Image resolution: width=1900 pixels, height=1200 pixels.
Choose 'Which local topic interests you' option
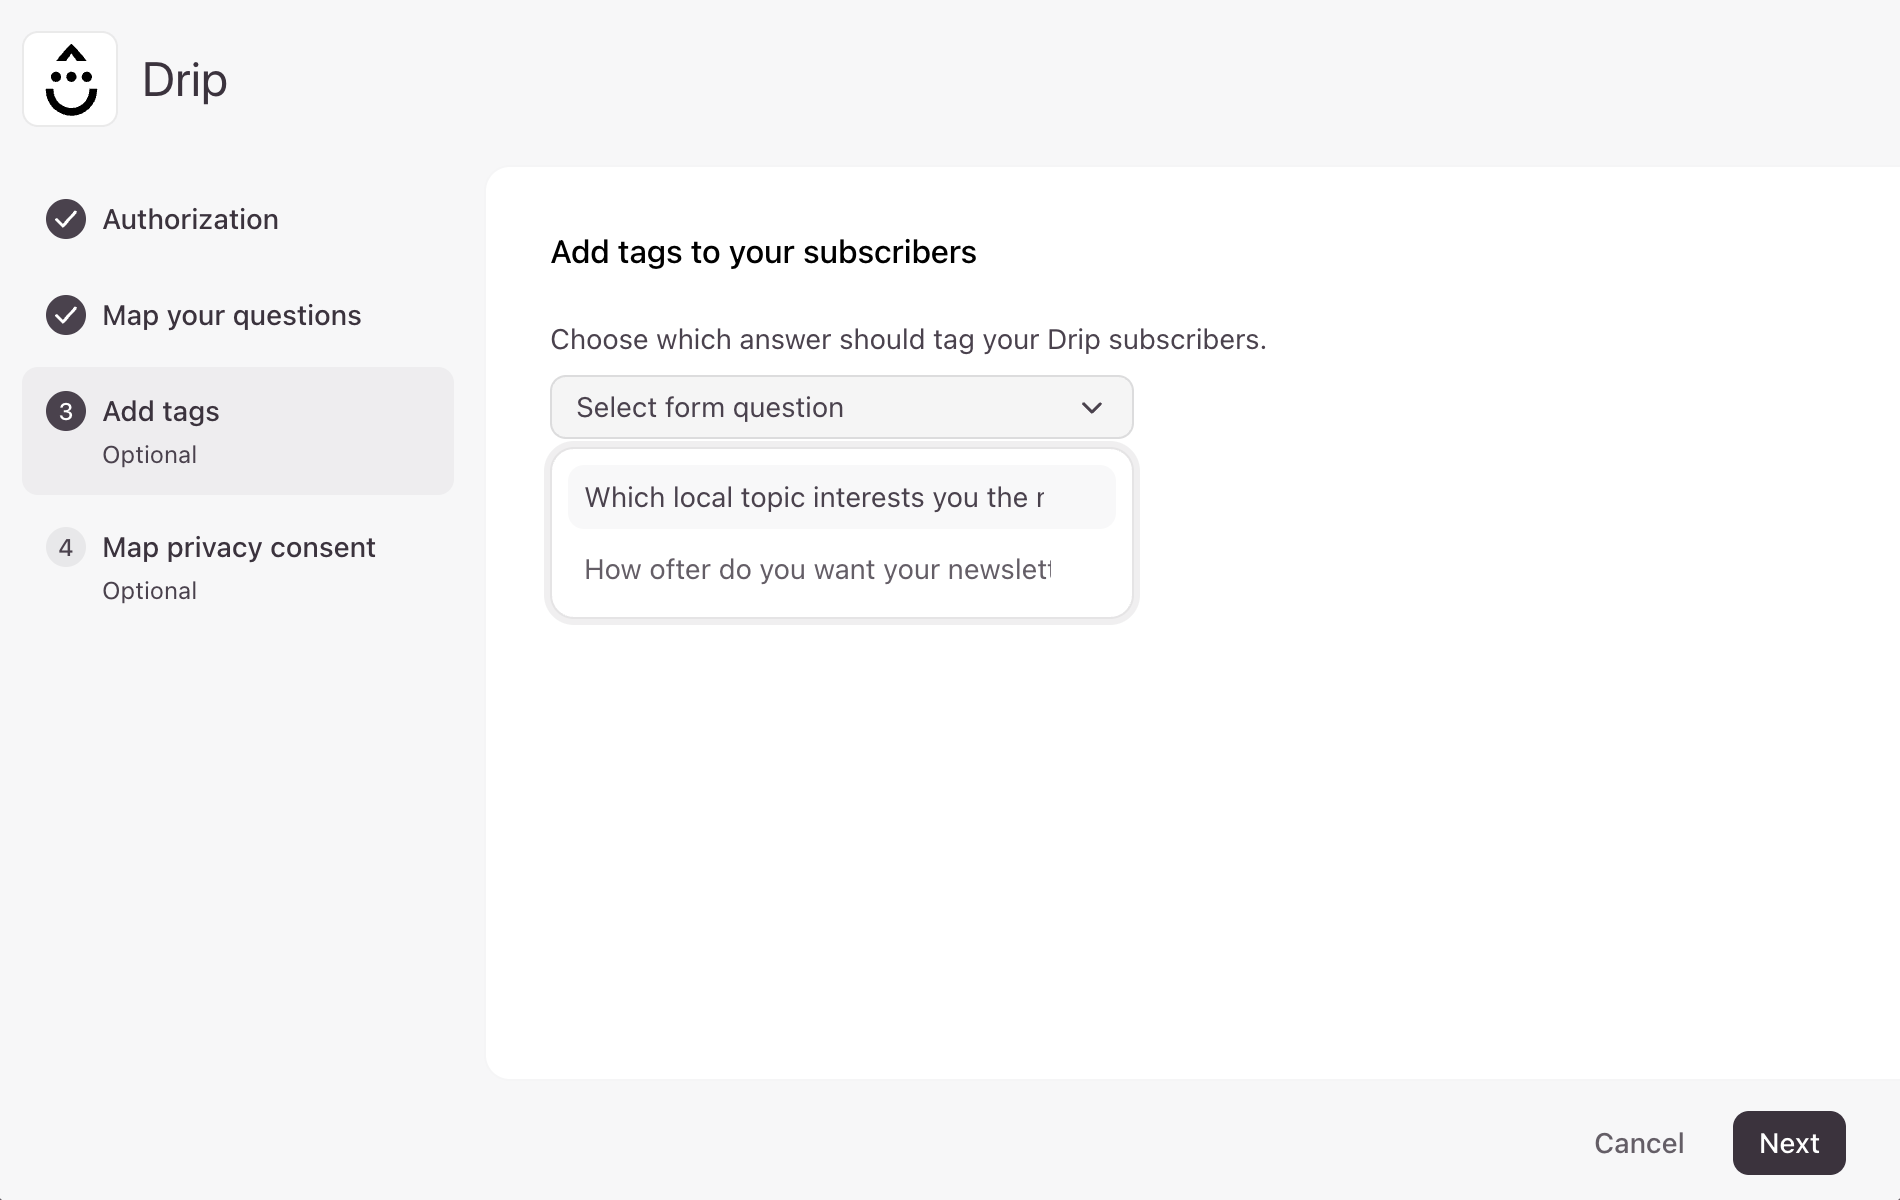point(841,497)
